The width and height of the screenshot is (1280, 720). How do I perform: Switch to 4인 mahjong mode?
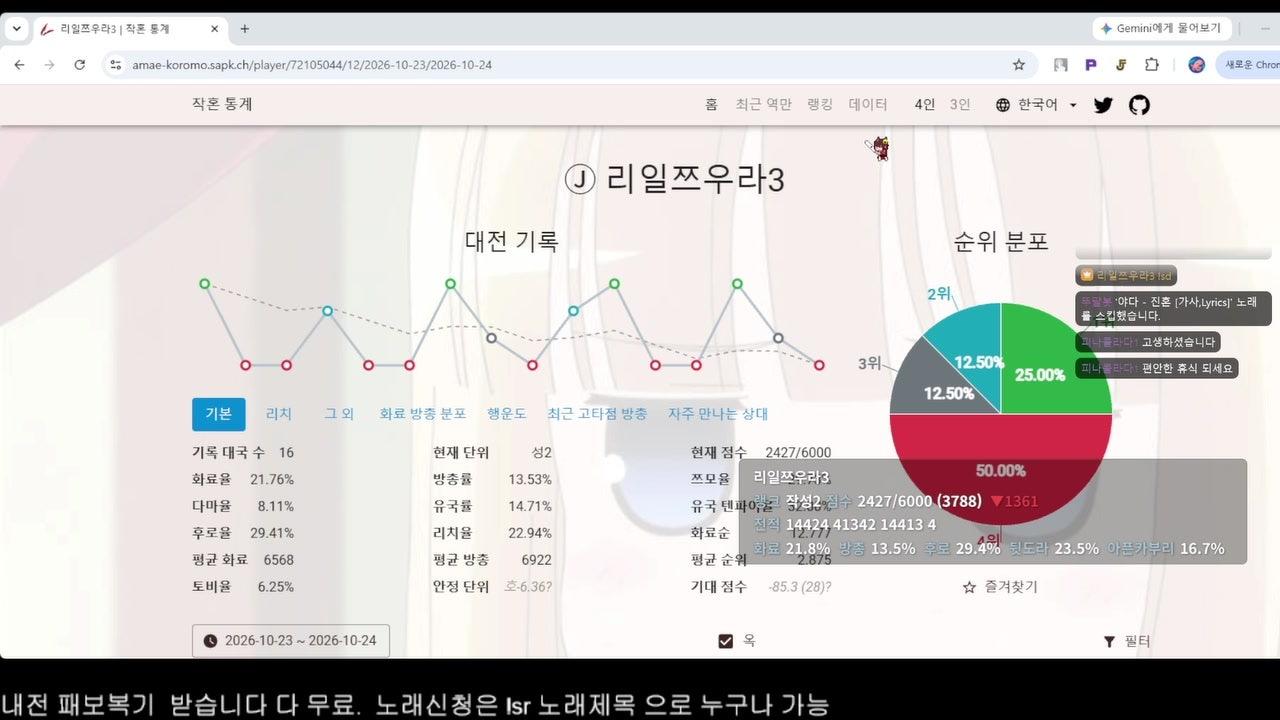(924, 104)
